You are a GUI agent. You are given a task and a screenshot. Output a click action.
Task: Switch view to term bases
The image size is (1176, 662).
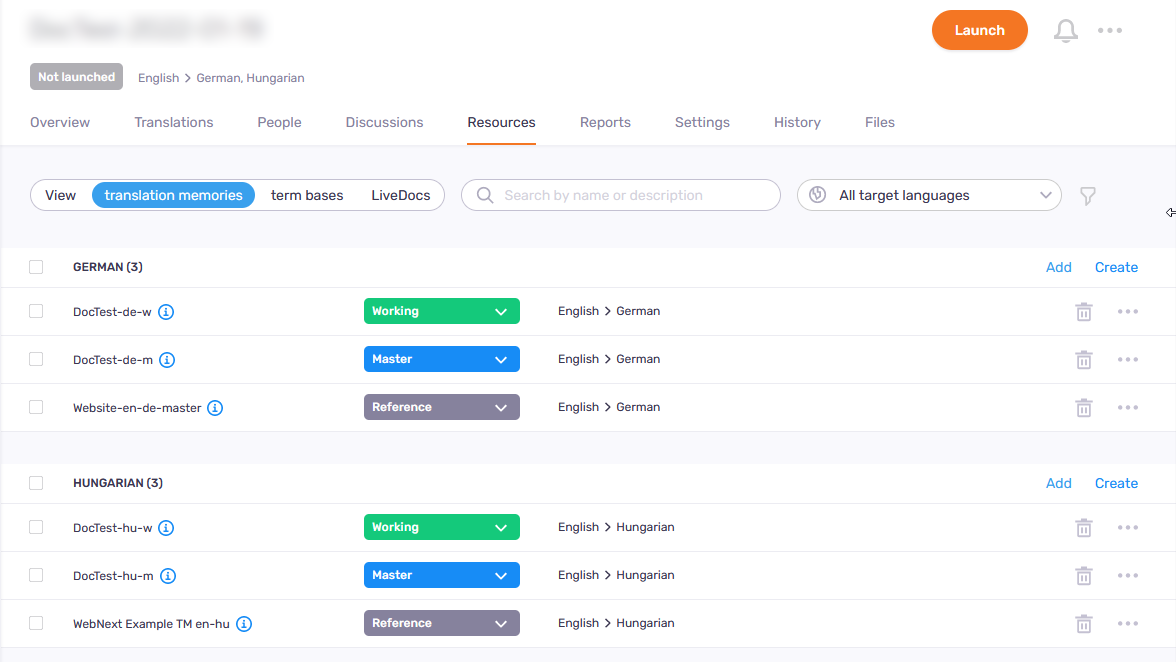pyautogui.click(x=307, y=195)
